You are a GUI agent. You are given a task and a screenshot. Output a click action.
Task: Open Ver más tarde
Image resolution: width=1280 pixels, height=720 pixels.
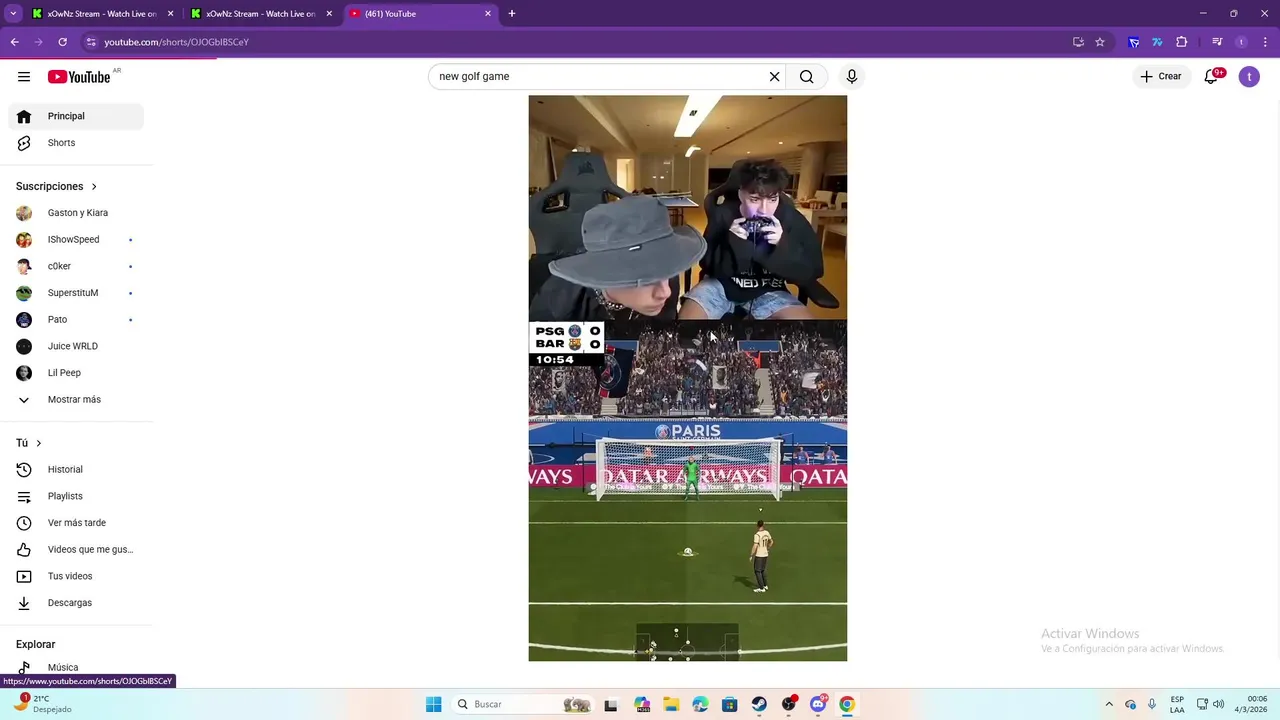coord(76,523)
